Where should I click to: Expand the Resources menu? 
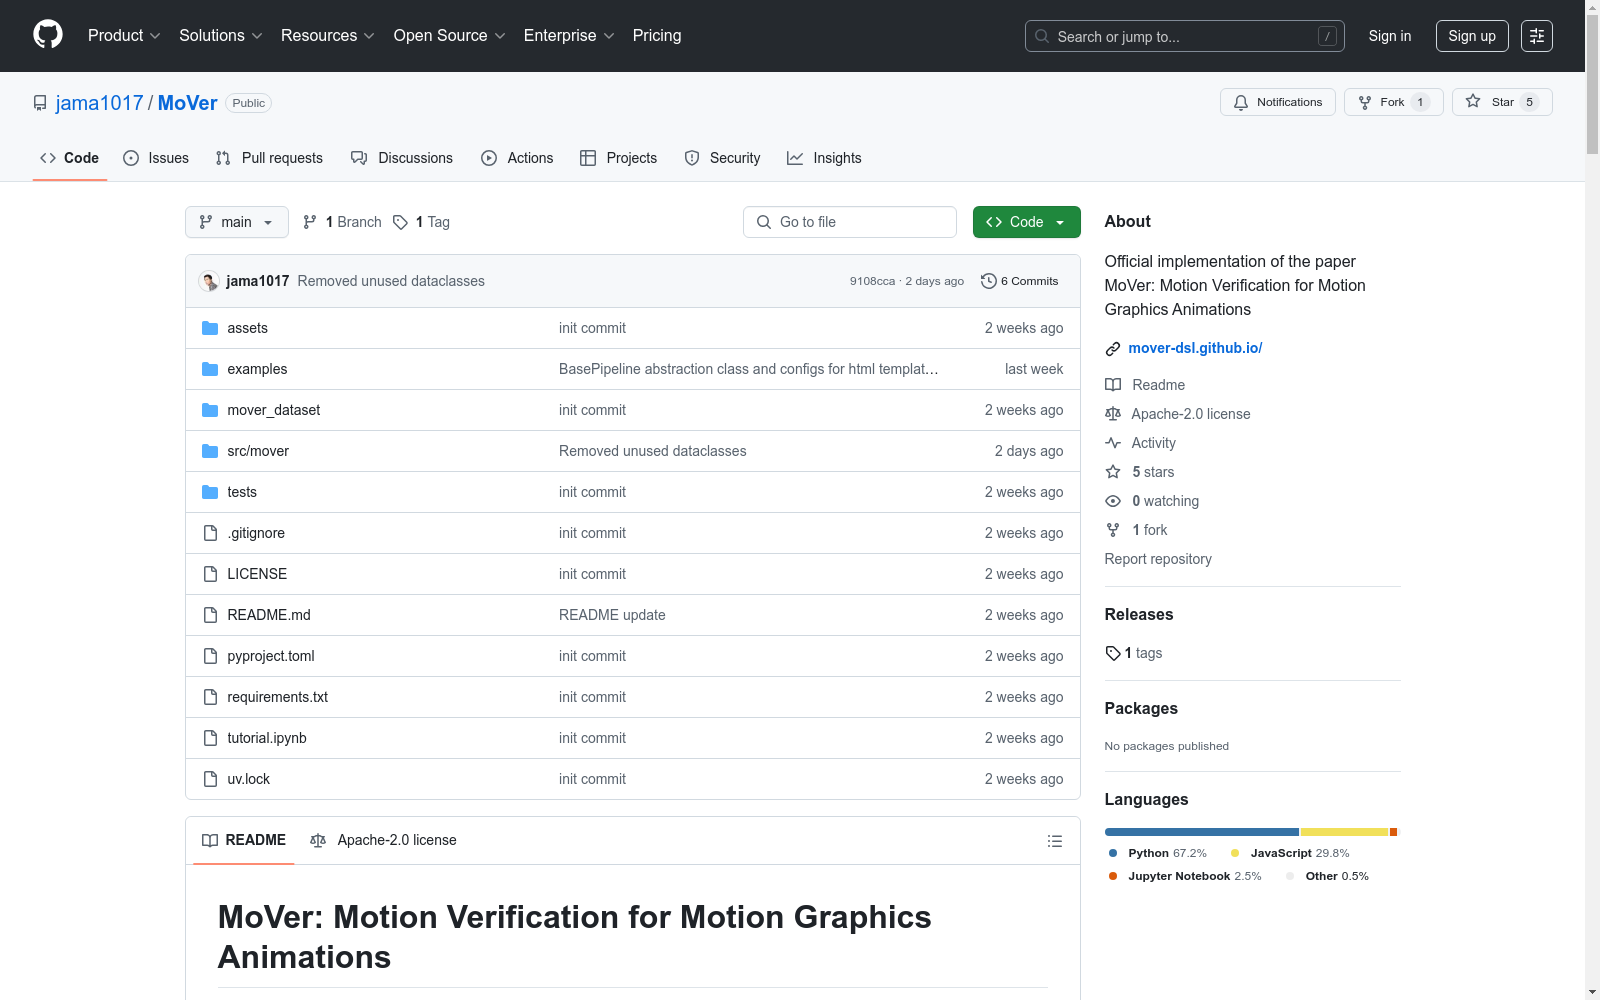click(x=328, y=36)
